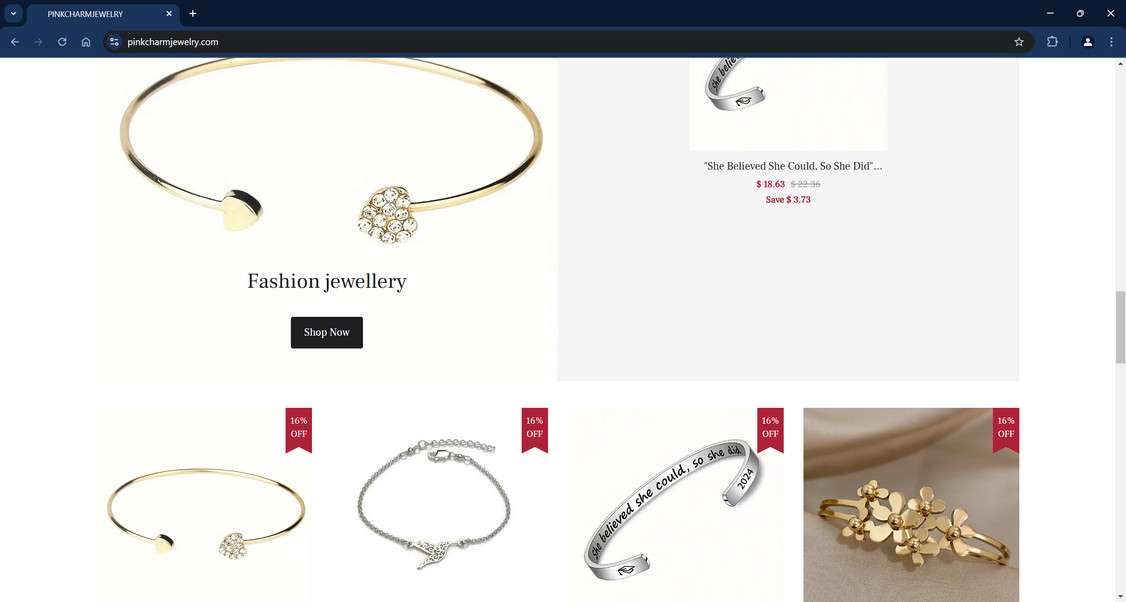Viewport: 1126px width, 602px height.
Task: Open new tab with plus button
Action: 192,14
